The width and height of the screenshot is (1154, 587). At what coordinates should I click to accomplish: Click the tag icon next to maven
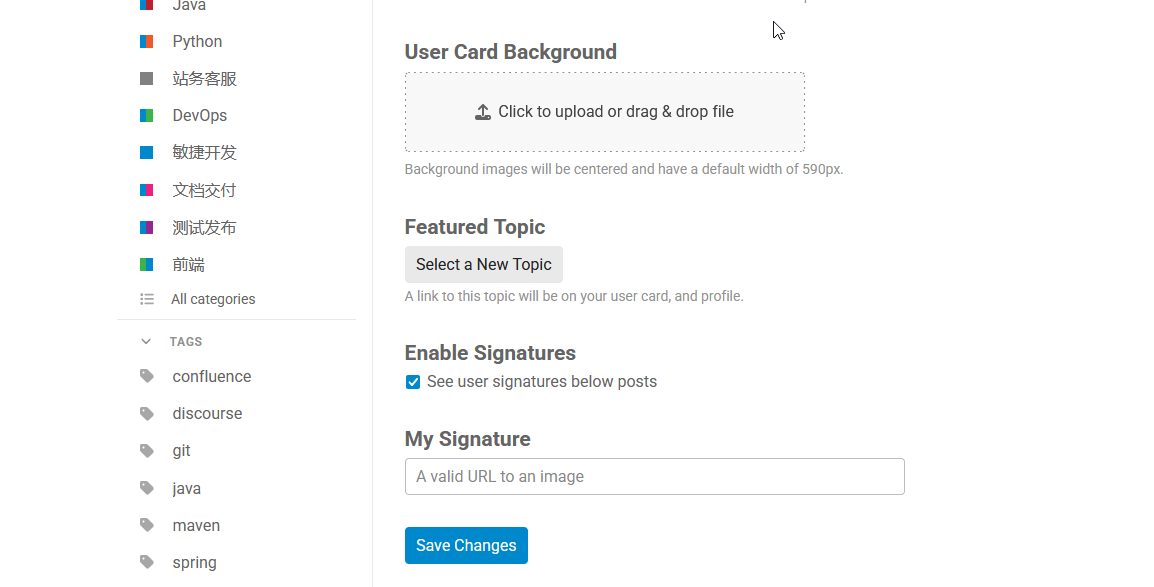click(147, 525)
